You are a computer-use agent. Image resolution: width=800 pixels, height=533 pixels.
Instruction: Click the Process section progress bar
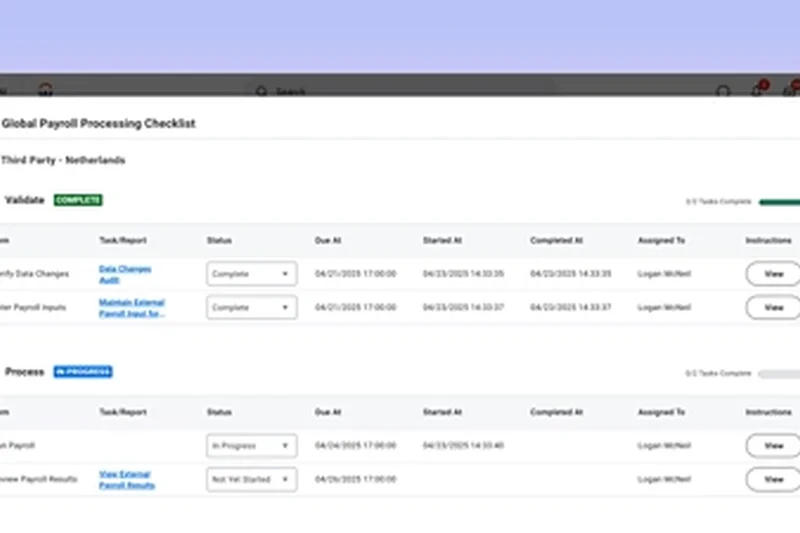click(780, 374)
